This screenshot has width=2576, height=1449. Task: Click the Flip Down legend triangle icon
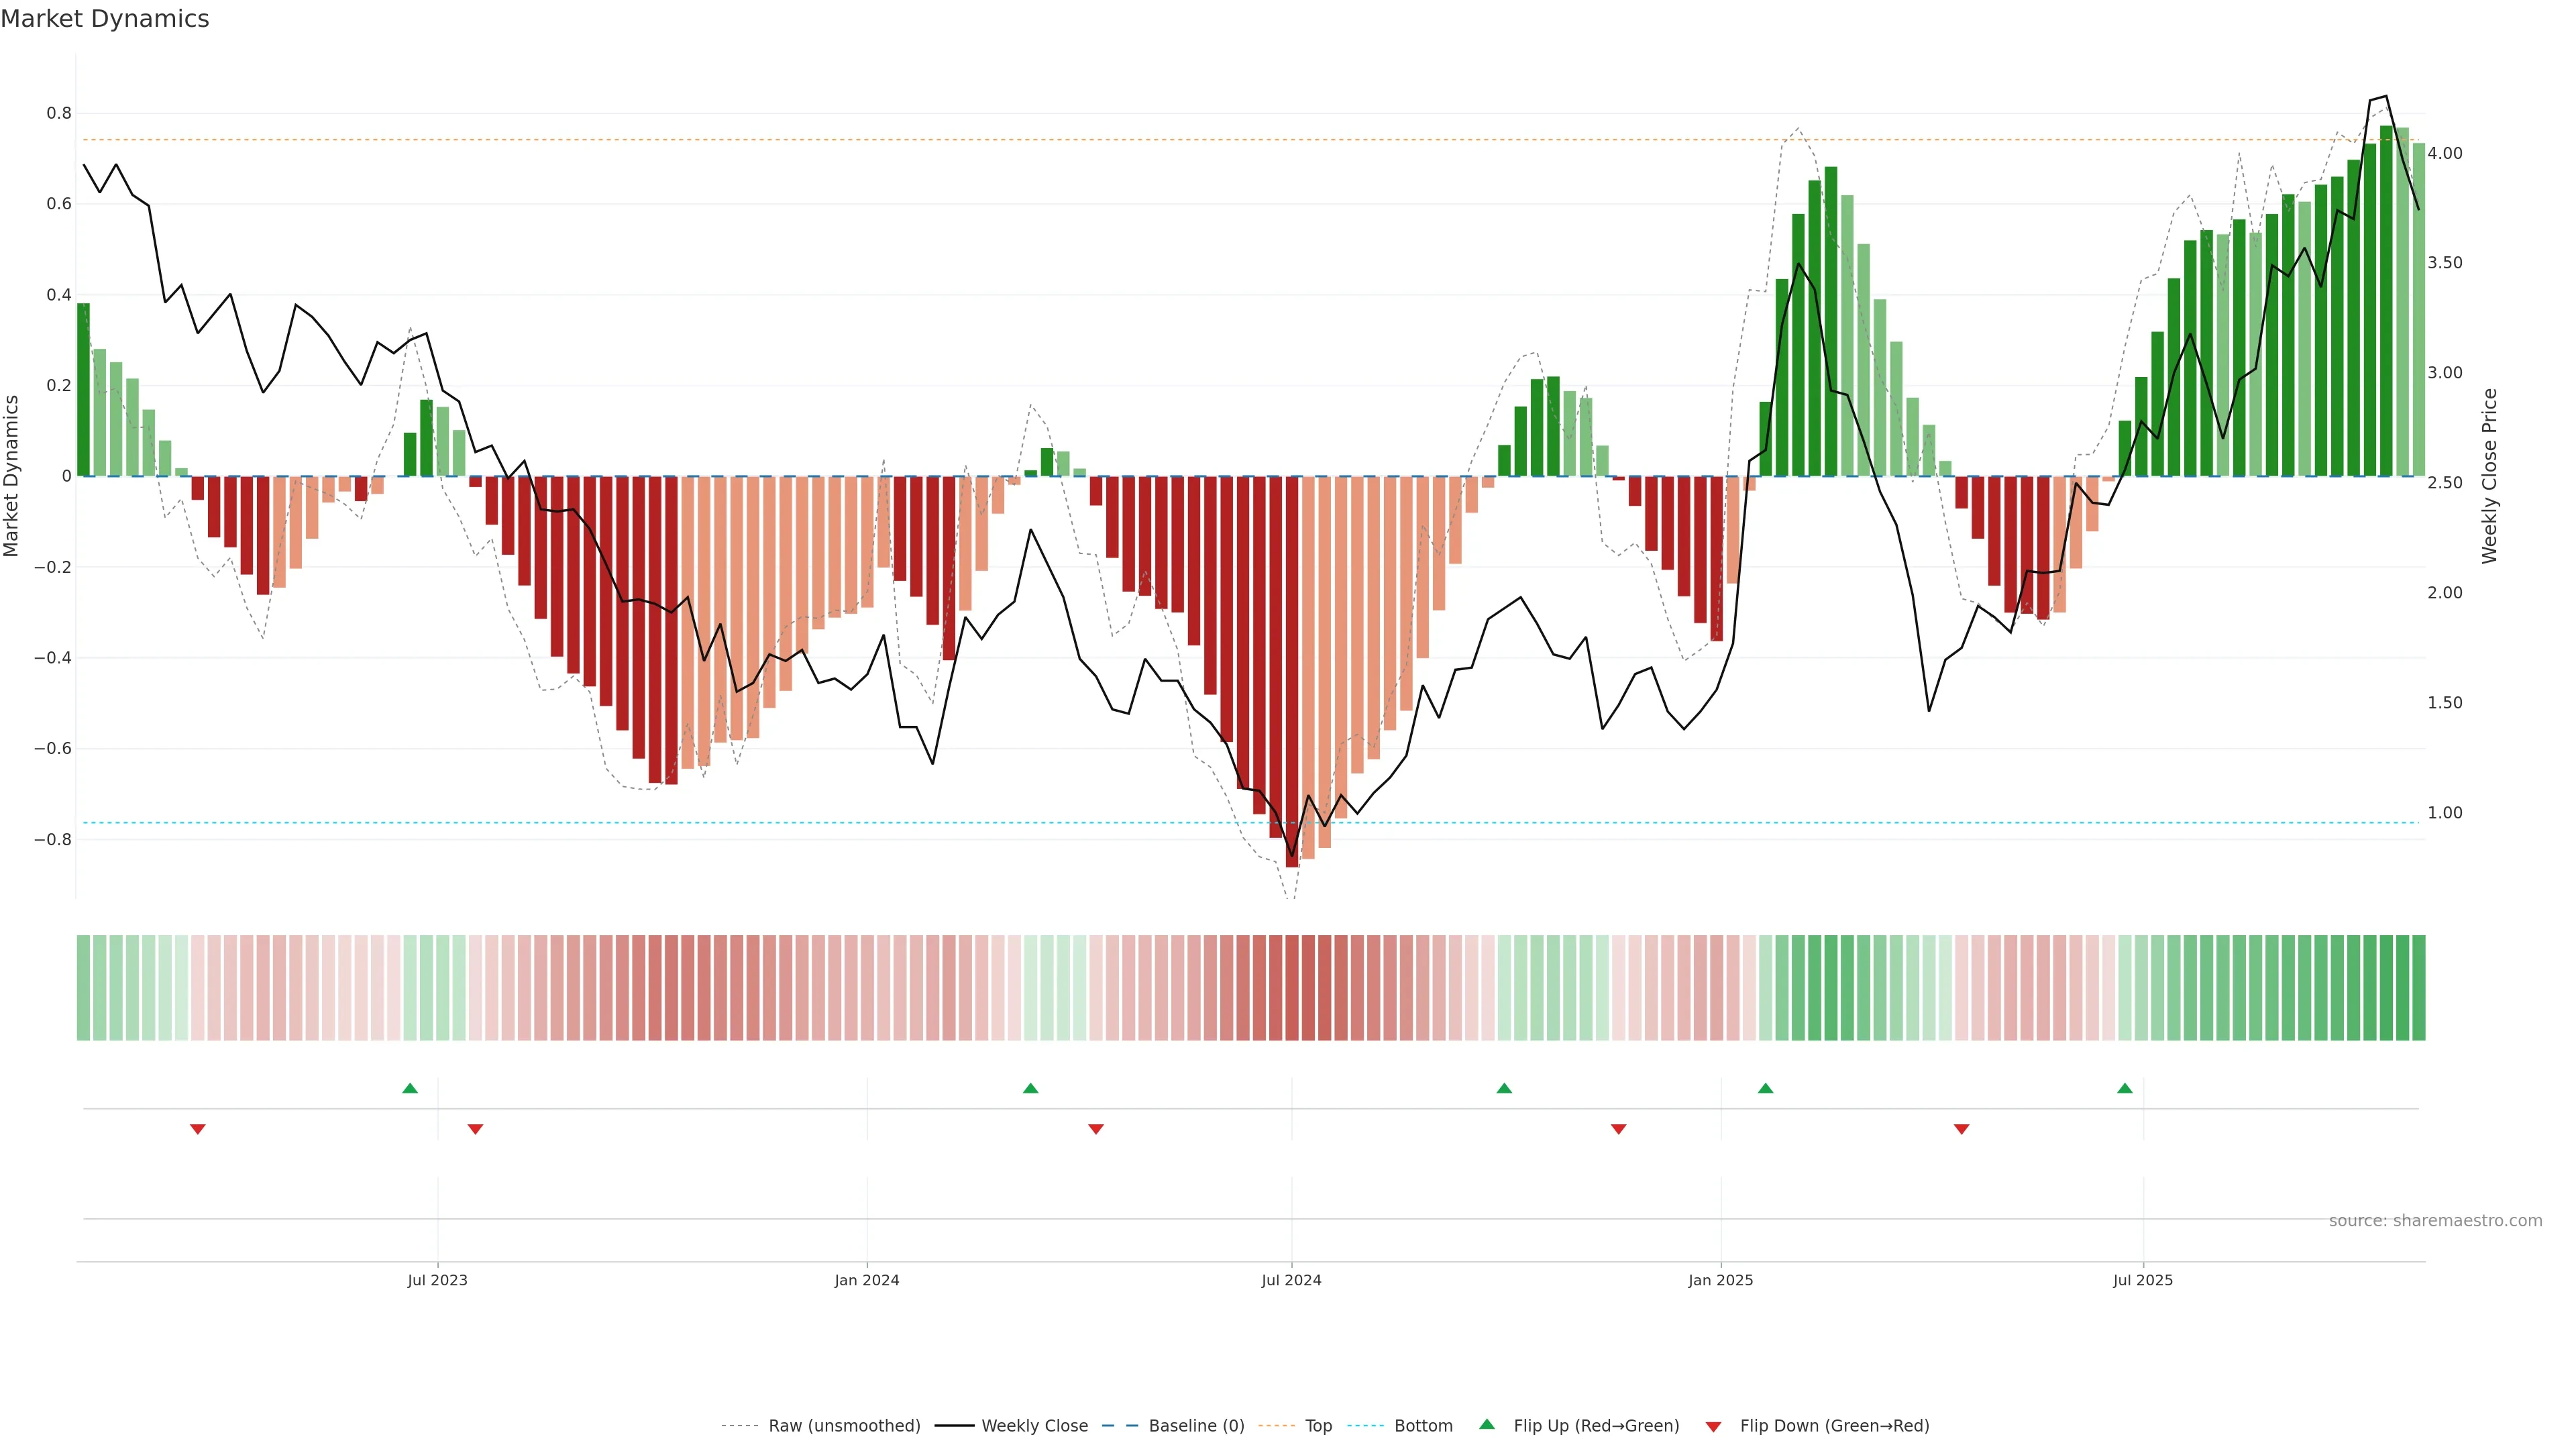(1713, 1426)
